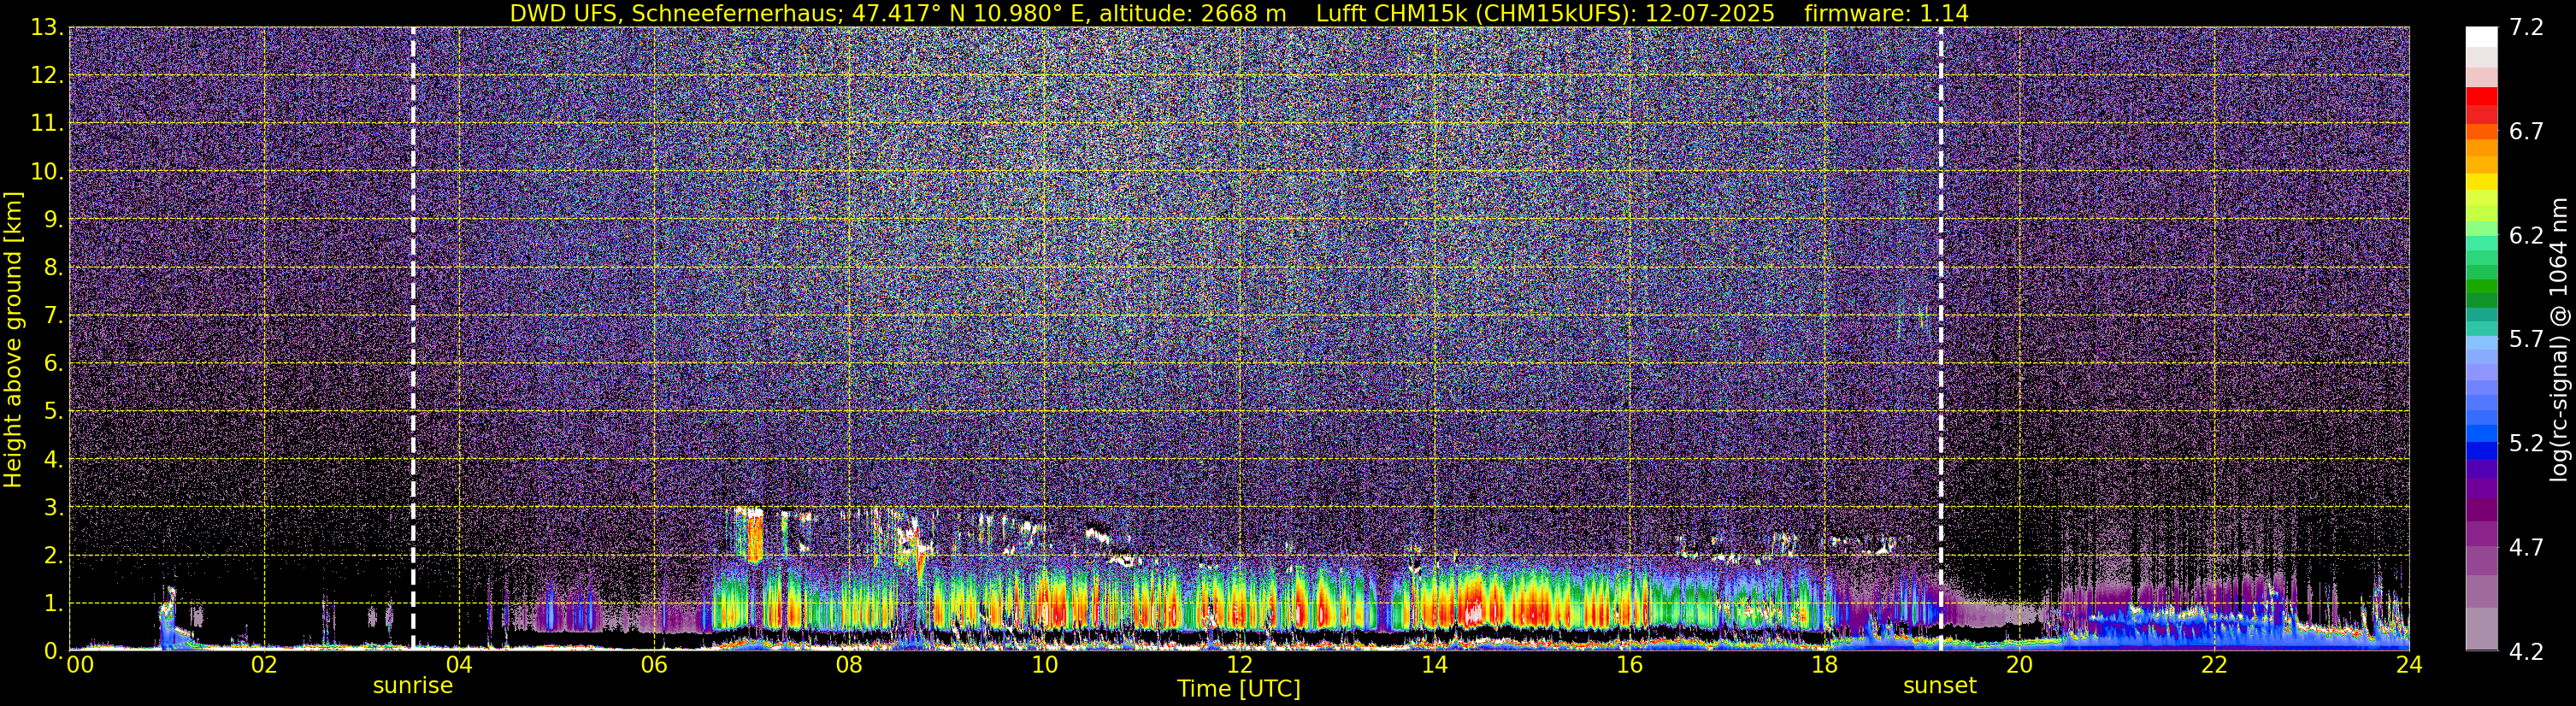The width and height of the screenshot is (2576, 706).
Task: Click the white top color of the colorbar
Action: tap(2481, 37)
